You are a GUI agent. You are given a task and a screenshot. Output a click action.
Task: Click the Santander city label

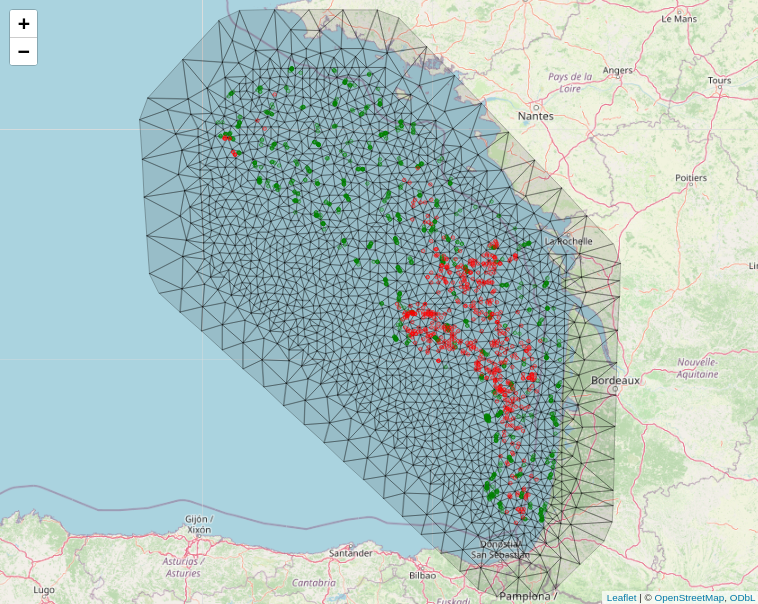pyautogui.click(x=350, y=553)
